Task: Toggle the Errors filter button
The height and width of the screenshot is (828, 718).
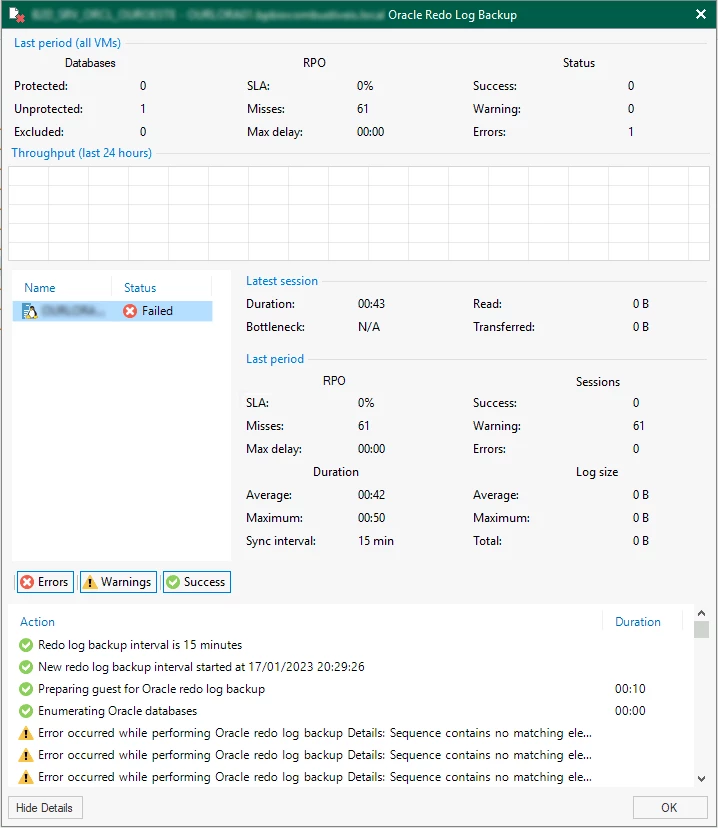Action: click(x=45, y=582)
